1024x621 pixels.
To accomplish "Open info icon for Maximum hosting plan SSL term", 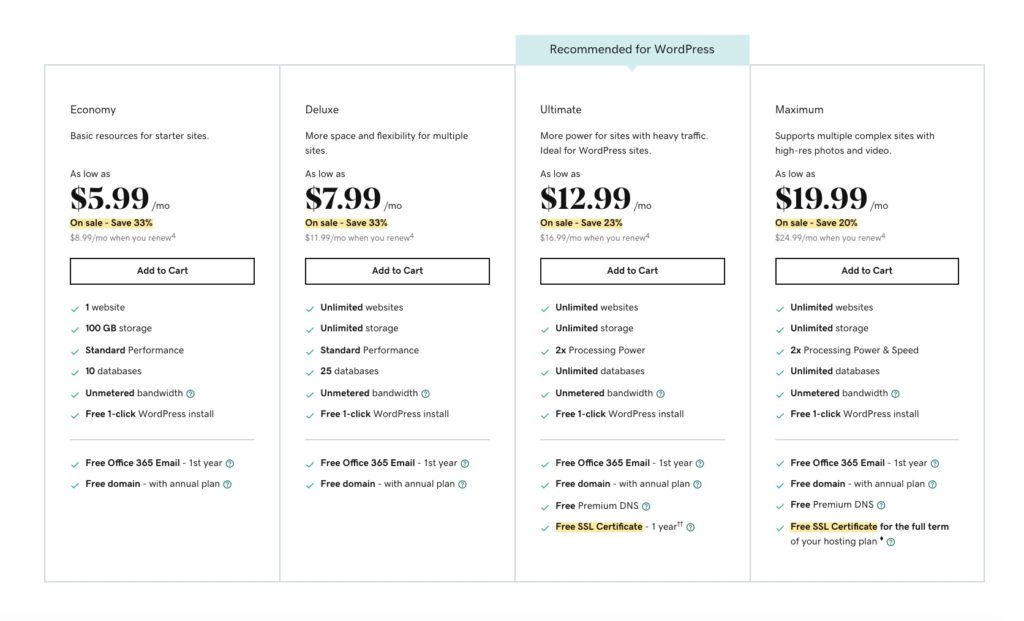I will point(890,543).
